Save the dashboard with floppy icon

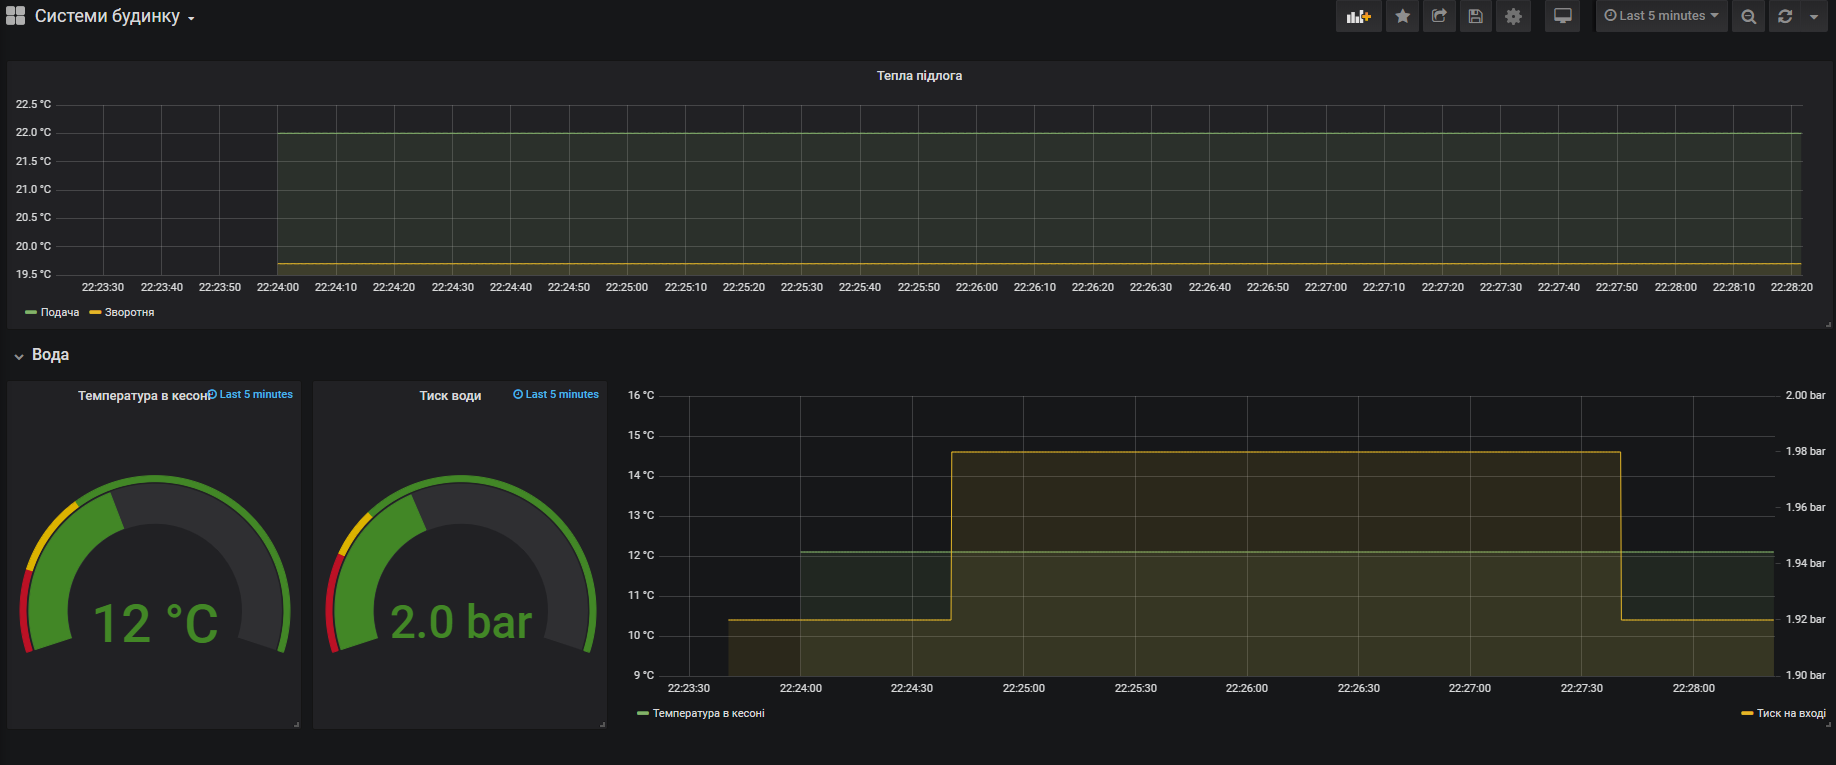click(1475, 16)
